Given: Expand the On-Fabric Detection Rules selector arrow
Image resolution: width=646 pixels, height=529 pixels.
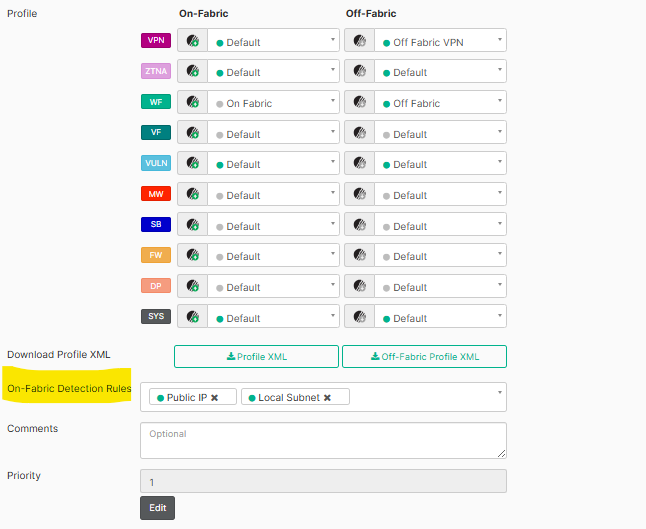Looking at the screenshot, I should point(500,393).
